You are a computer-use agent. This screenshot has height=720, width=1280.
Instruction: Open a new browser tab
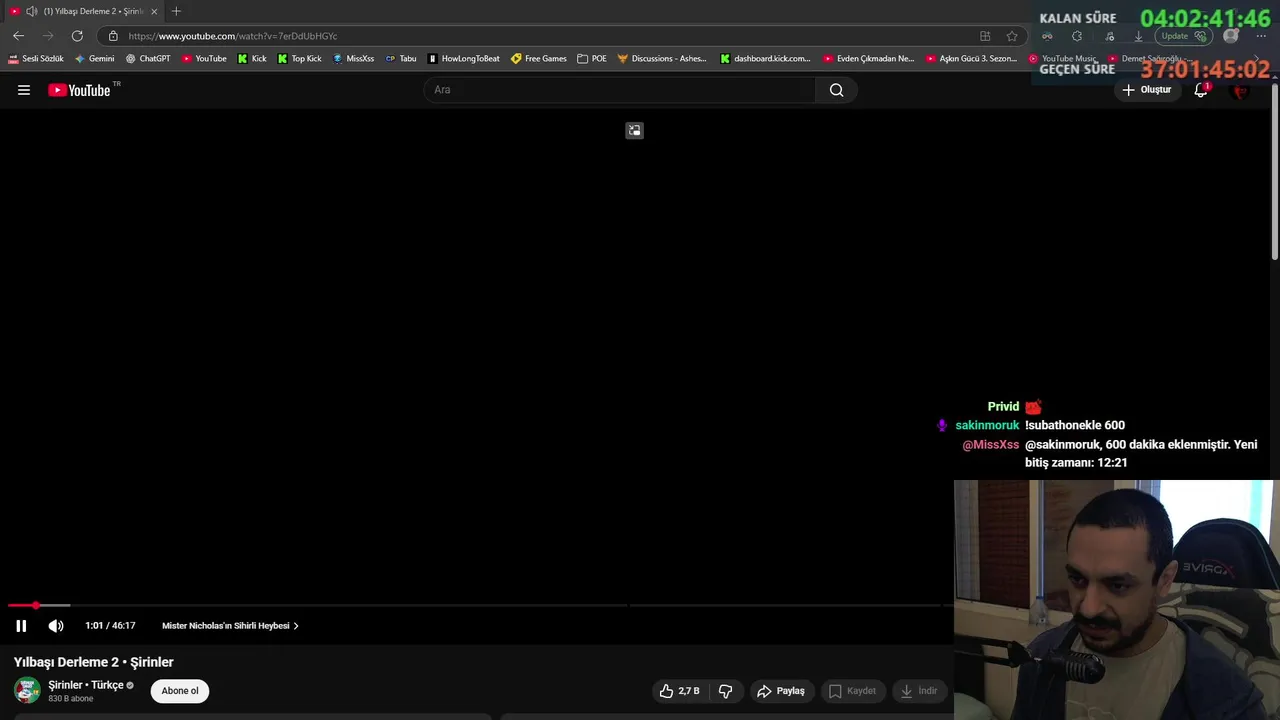pyautogui.click(x=176, y=11)
